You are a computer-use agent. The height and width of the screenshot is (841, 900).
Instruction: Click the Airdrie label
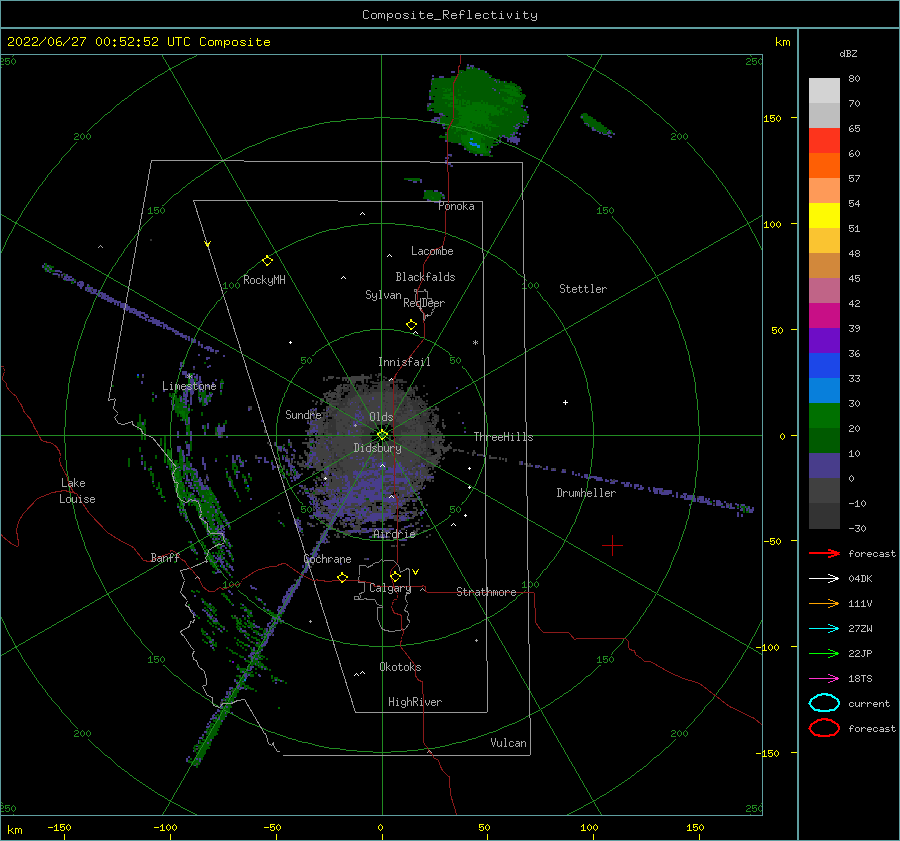click(394, 534)
